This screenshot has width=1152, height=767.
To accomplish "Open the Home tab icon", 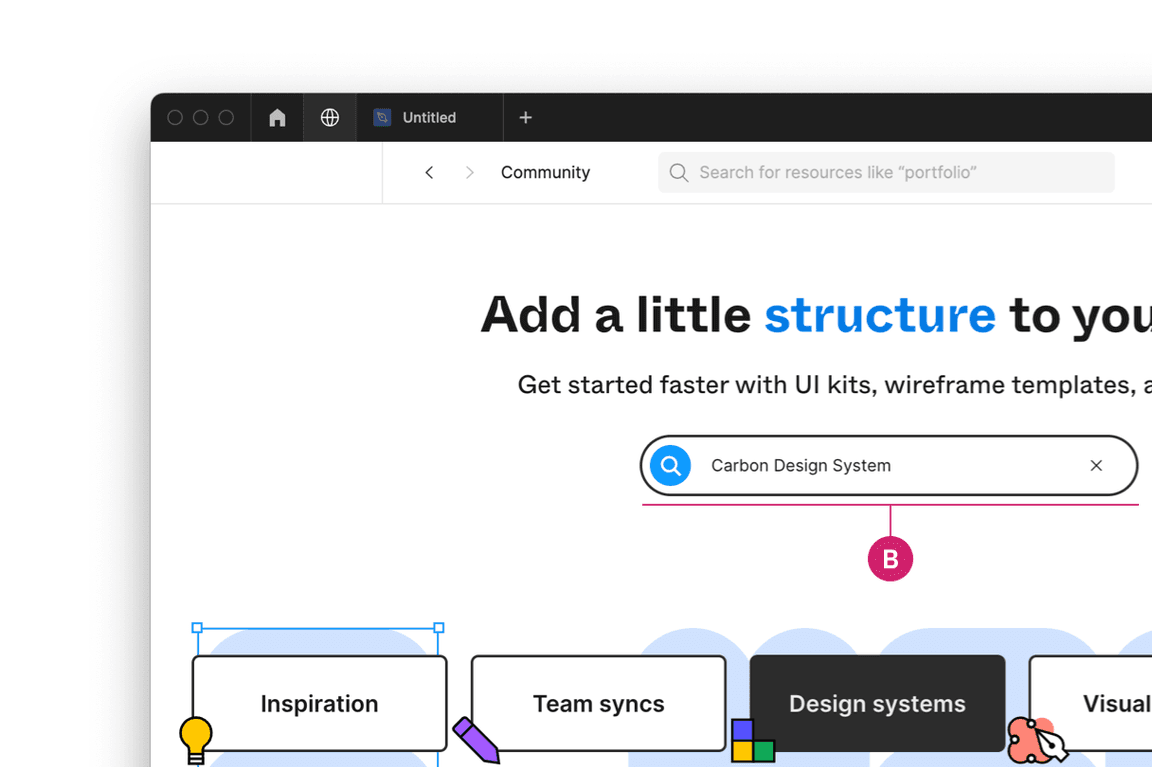I will coord(277,118).
